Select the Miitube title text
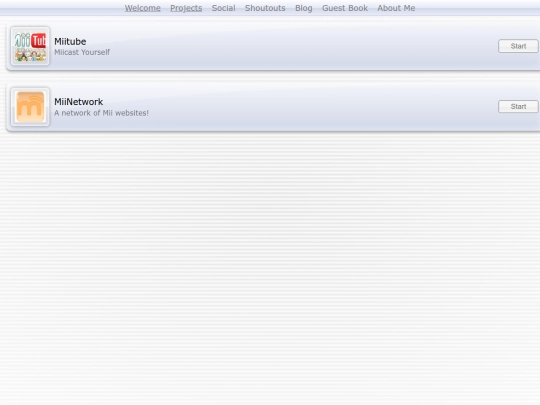540x405 pixels. pos(70,41)
